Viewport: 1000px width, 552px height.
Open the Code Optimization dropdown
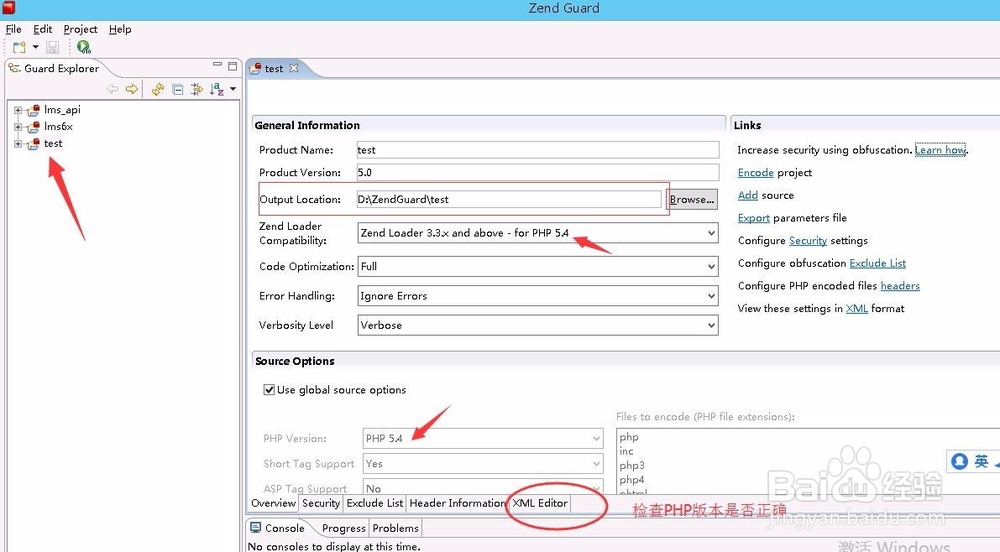point(538,266)
